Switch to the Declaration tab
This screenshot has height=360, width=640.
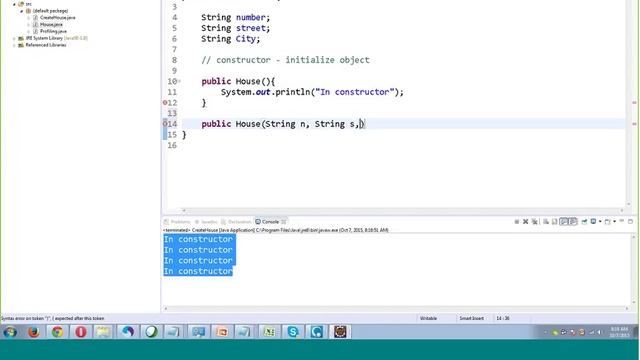coord(236,222)
